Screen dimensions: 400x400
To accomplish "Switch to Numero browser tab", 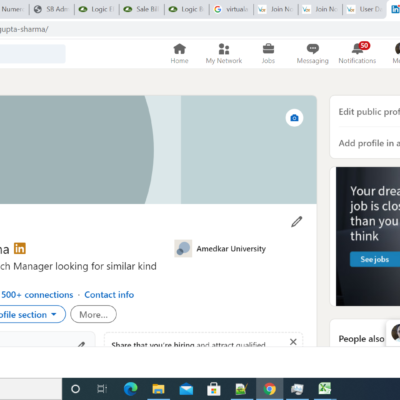I will 13,9.
